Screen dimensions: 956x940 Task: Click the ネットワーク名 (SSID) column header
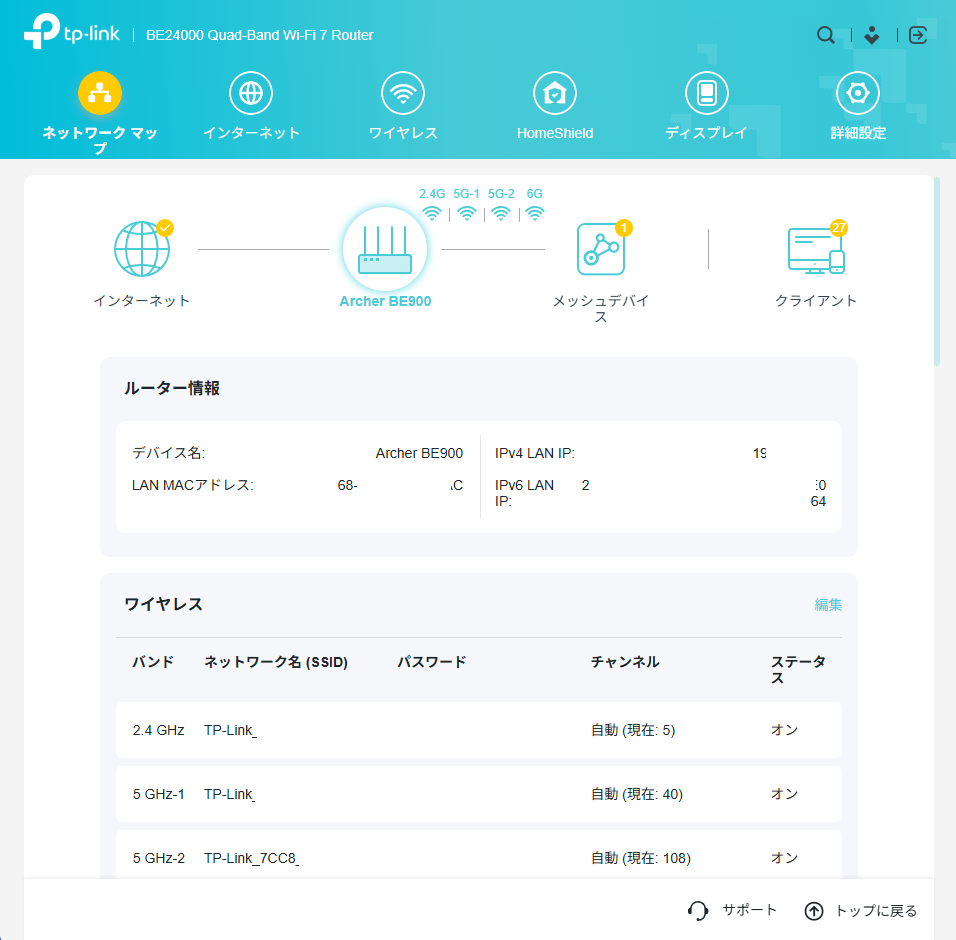tap(276, 662)
